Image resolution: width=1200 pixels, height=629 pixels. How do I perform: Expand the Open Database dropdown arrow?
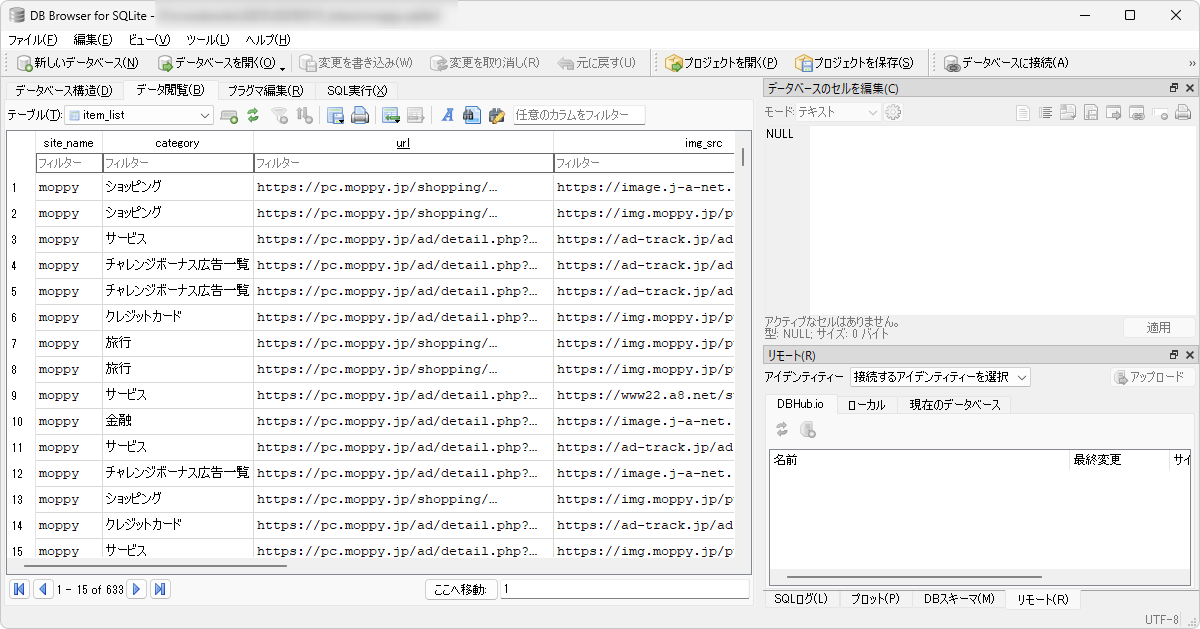(x=284, y=66)
